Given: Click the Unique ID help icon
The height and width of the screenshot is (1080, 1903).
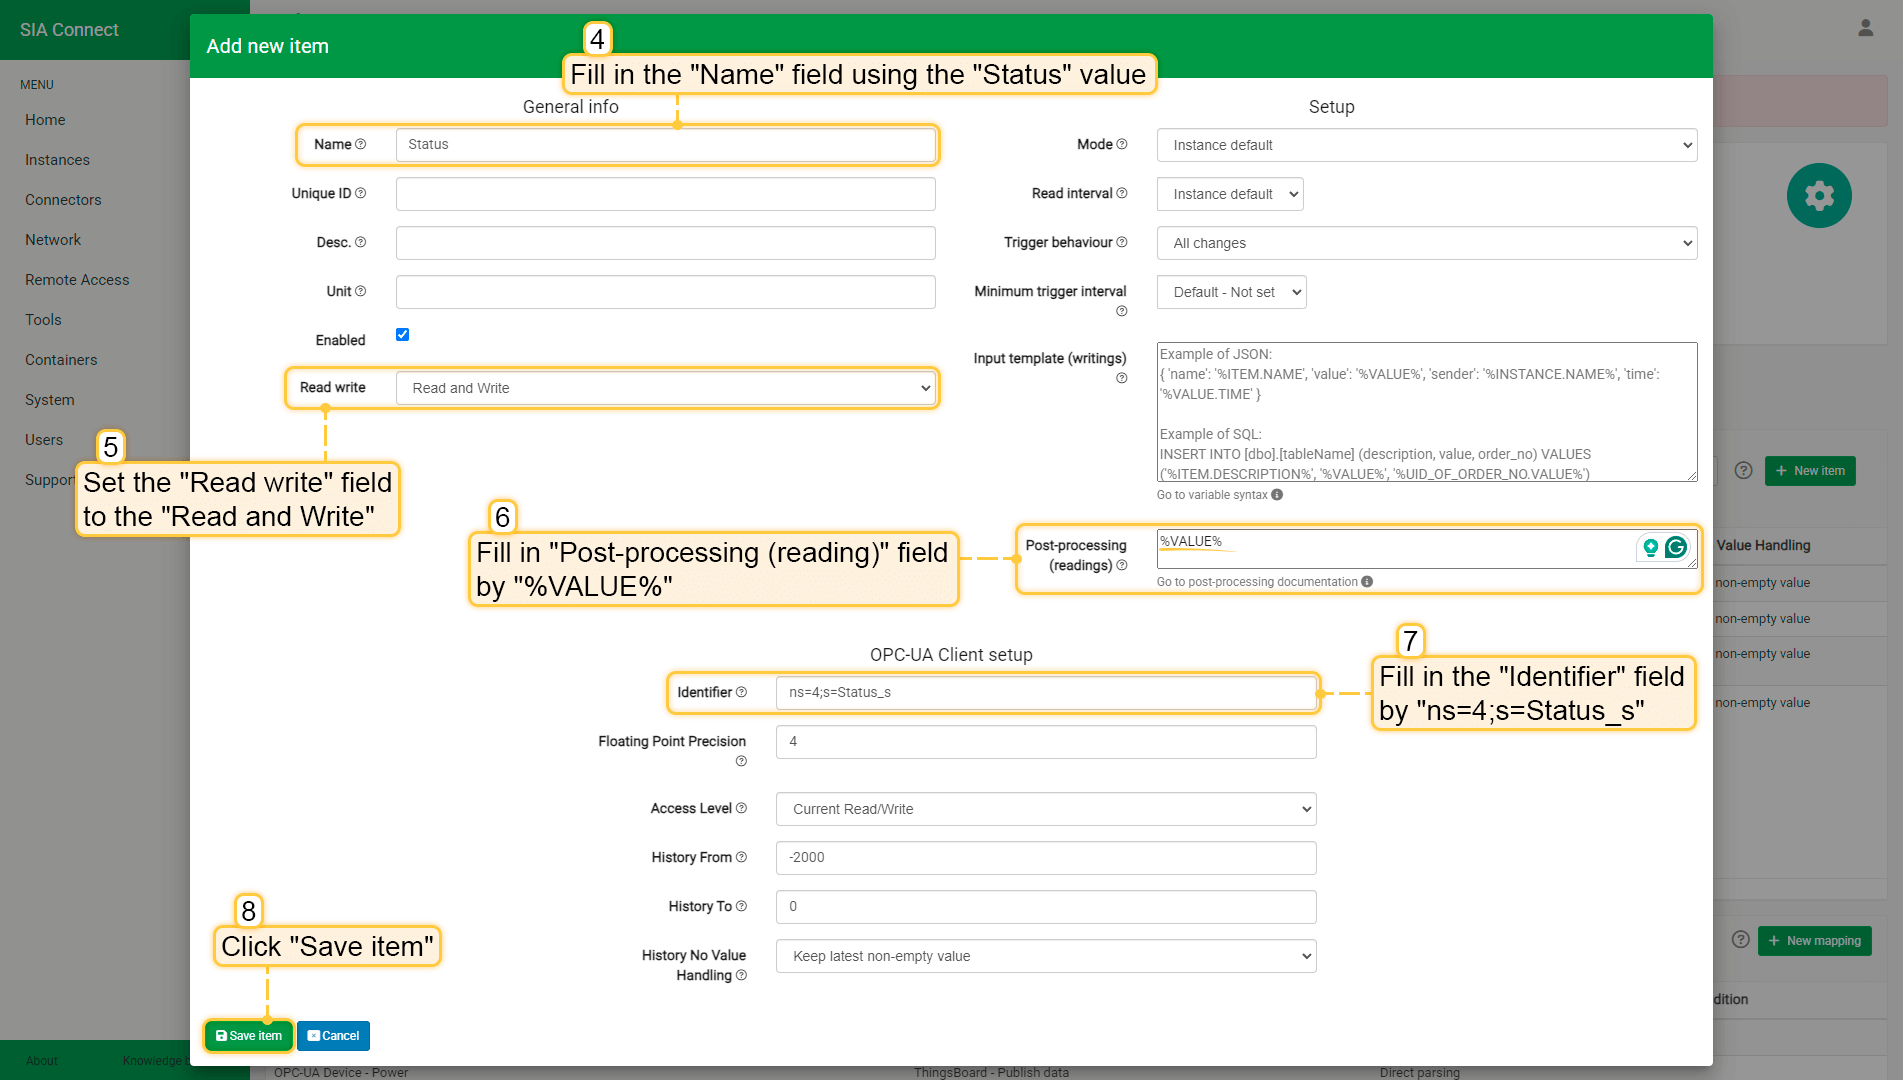Looking at the screenshot, I should (361, 194).
